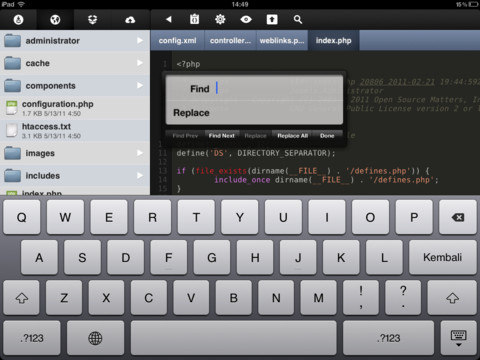The height and width of the screenshot is (360, 480).
Task: Tap the back arrow toolbar icon
Action: [x=169, y=19]
